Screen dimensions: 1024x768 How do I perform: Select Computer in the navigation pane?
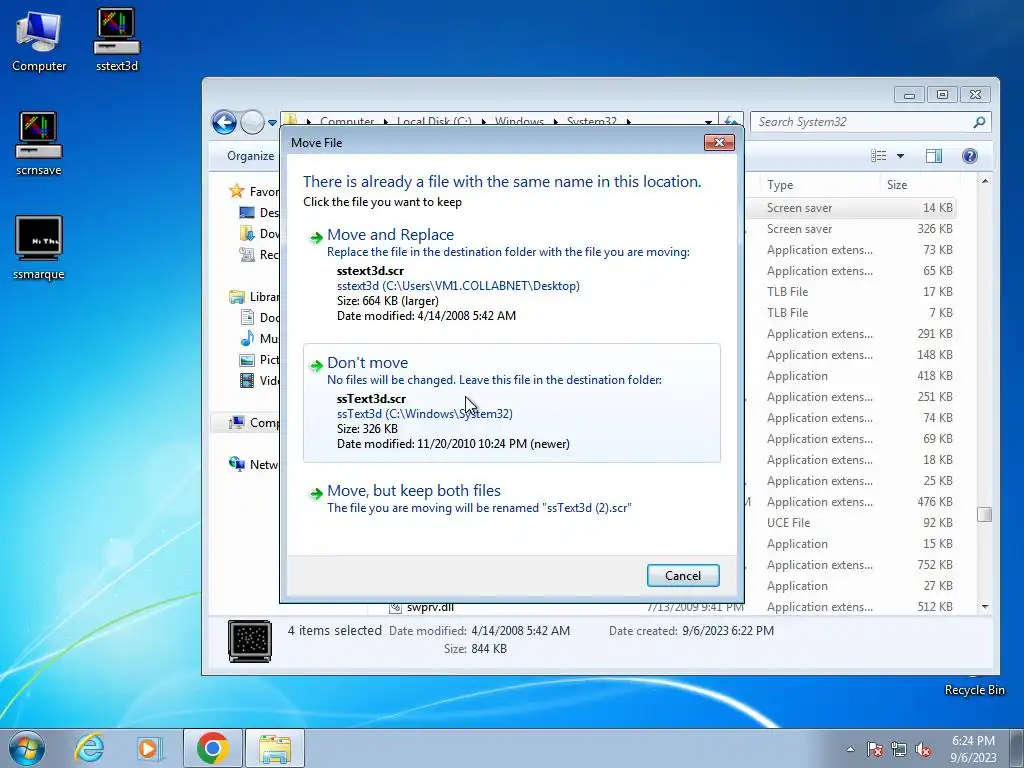tap(255, 423)
